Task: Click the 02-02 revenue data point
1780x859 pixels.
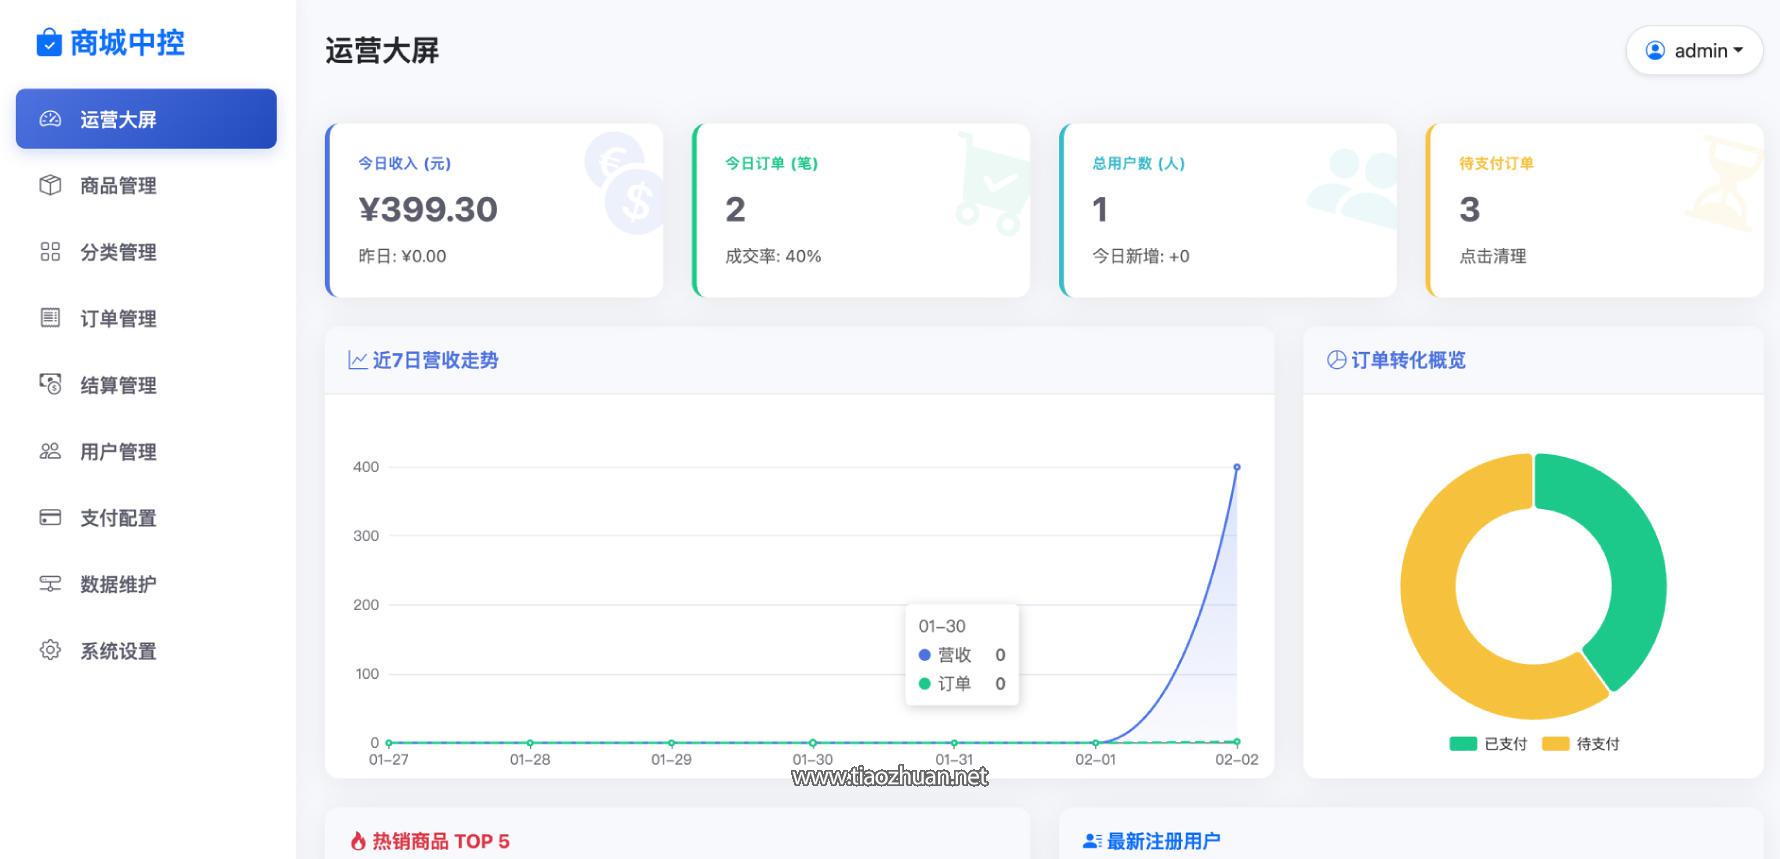Action: [1237, 467]
